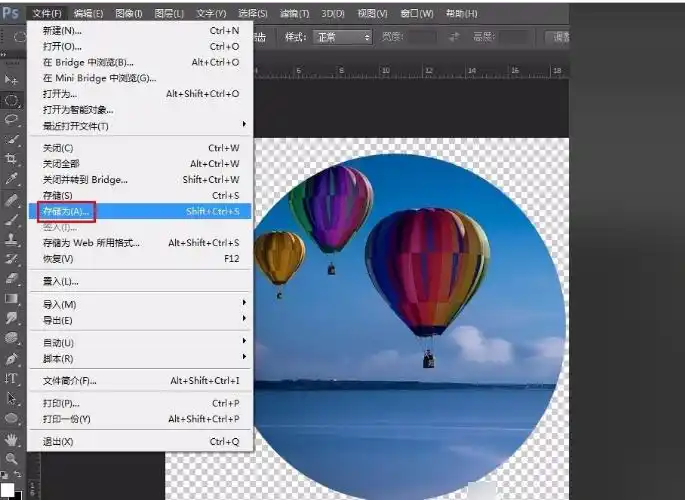Select the Eyedropper tool
Screen dimensions: 685x500
point(12,179)
